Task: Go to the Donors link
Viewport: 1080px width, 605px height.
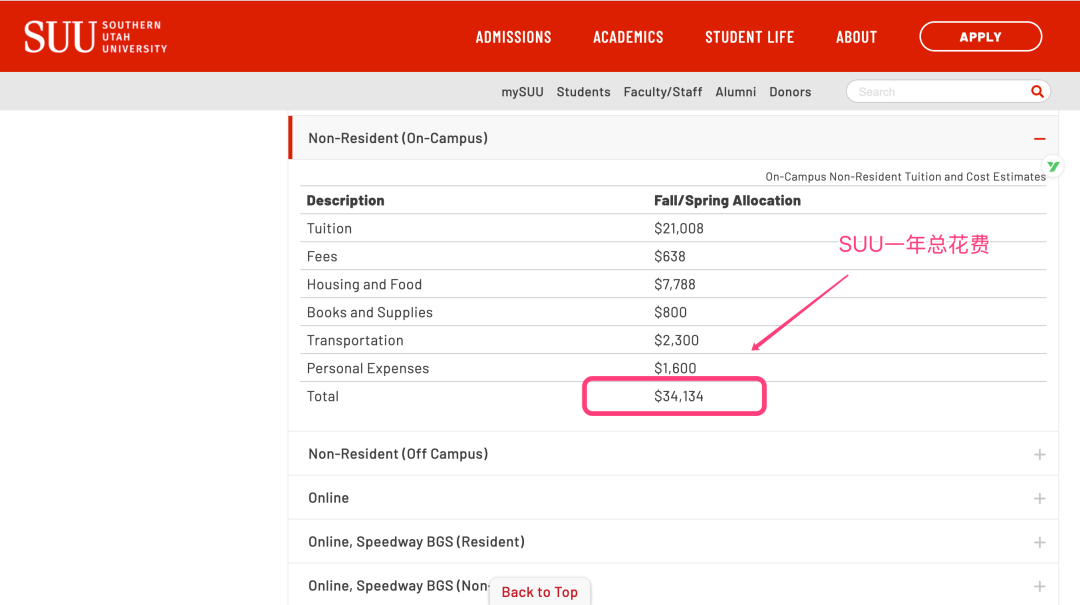Action: (790, 92)
